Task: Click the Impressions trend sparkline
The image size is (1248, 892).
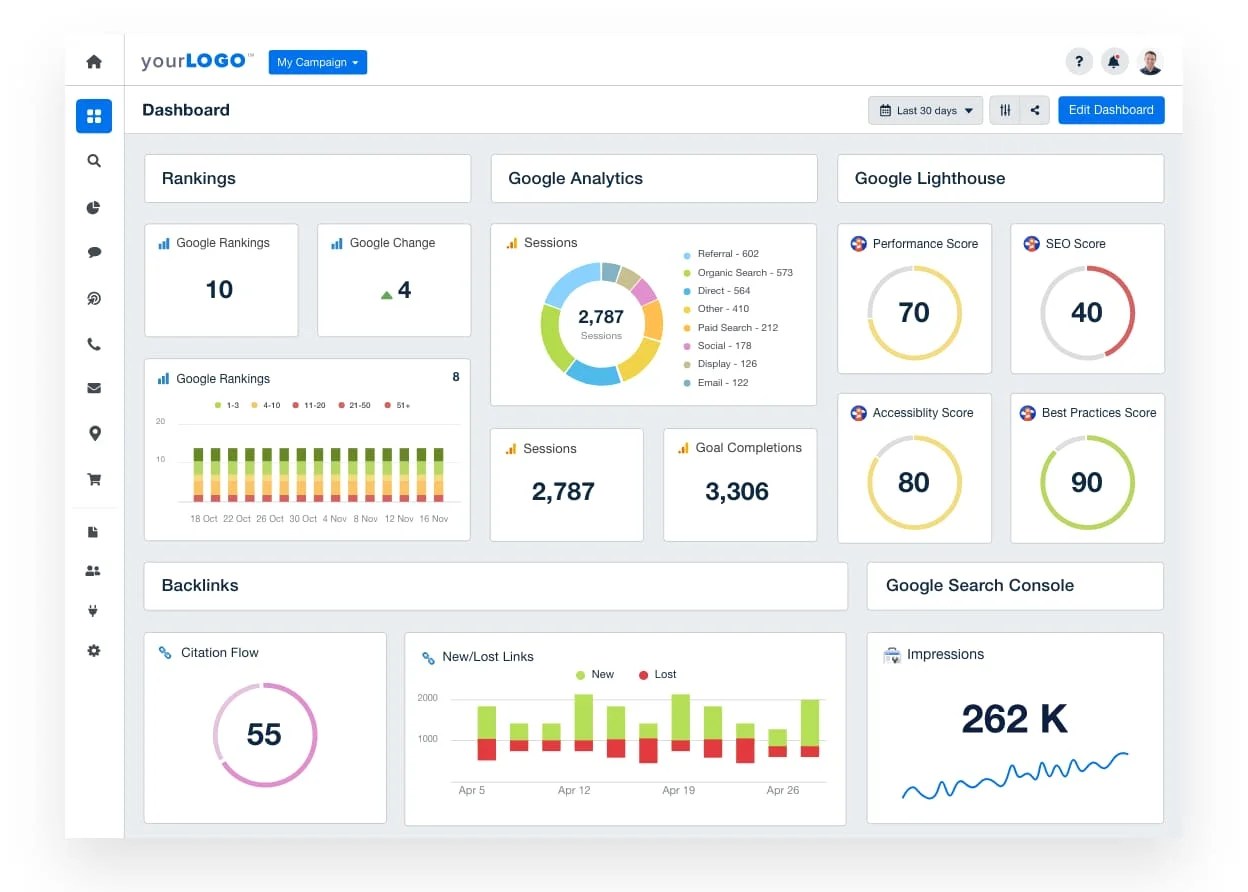Action: pos(1015,776)
